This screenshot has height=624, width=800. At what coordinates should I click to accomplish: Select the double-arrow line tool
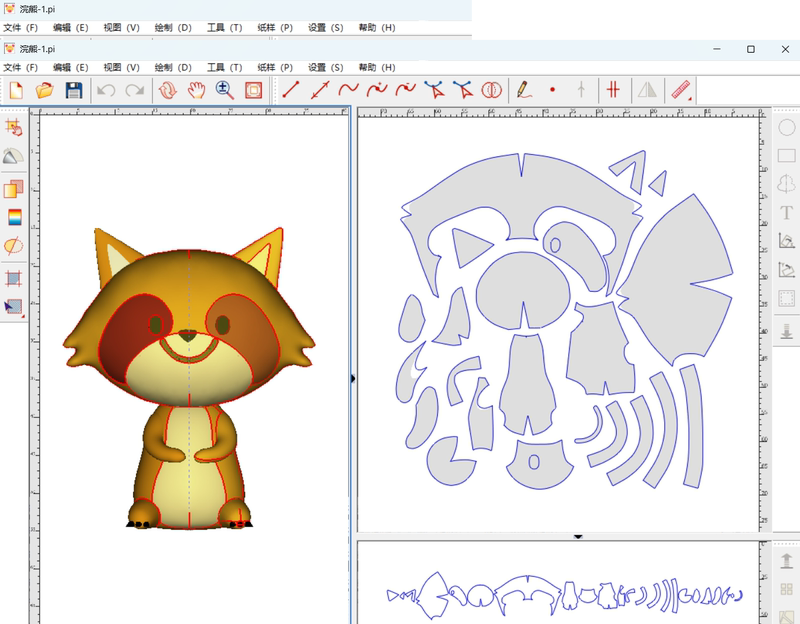pos(320,90)
